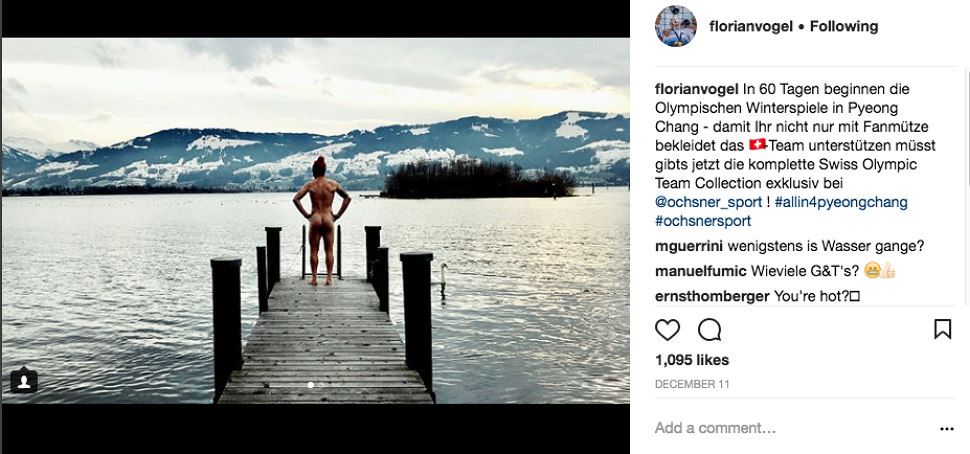Viewport: 970px width, 454px height.
Task: Open the three-dot more options menu
Action: (947, 429)
